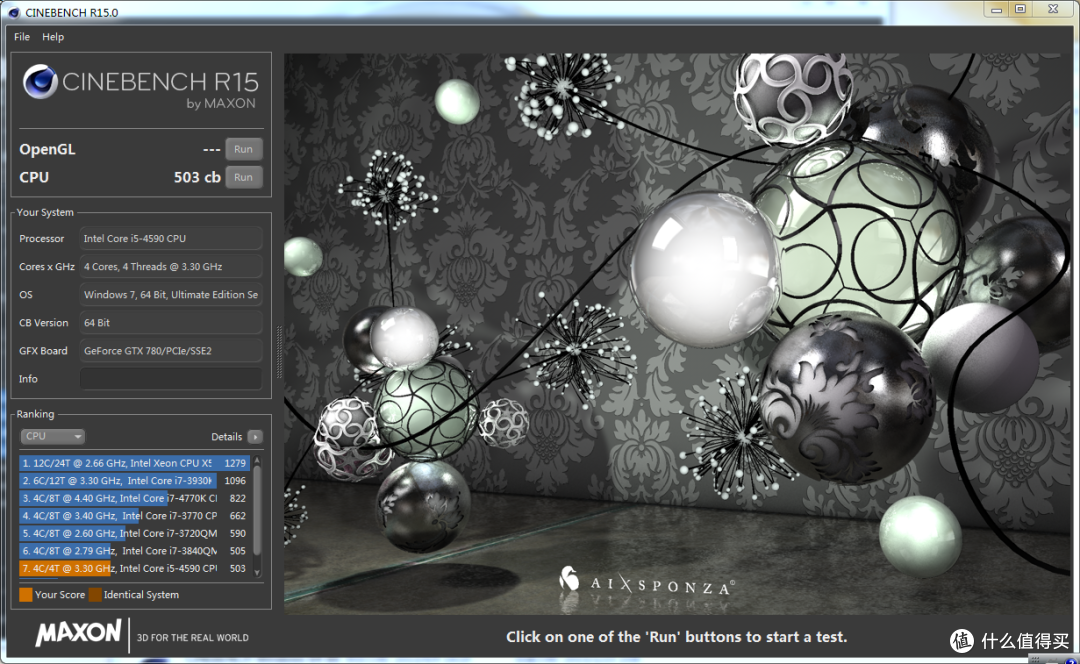The width and height of the screenshot is (1080, 664).
Task: Maximize the Cinebench window
Action: click(x=1021, y=10)
